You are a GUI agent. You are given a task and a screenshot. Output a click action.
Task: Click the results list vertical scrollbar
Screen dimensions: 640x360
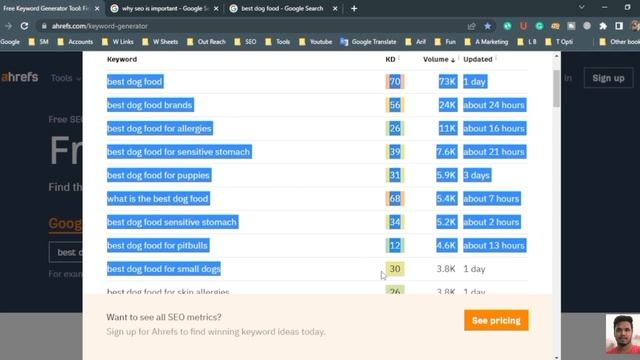[556, 89]
